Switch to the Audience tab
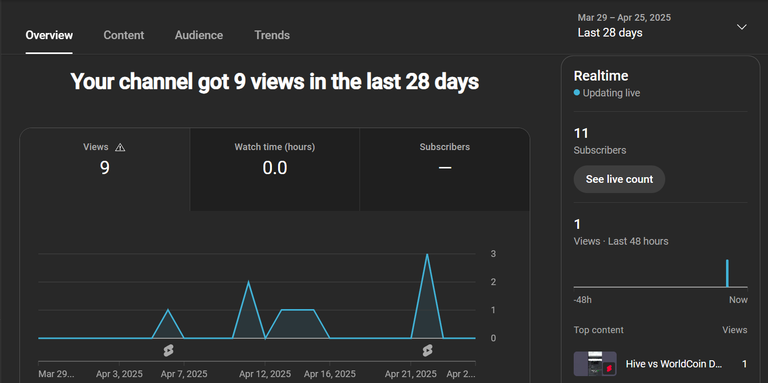This screenshot has width=768, height=383. pyautogui.click(x=198, y=35)
